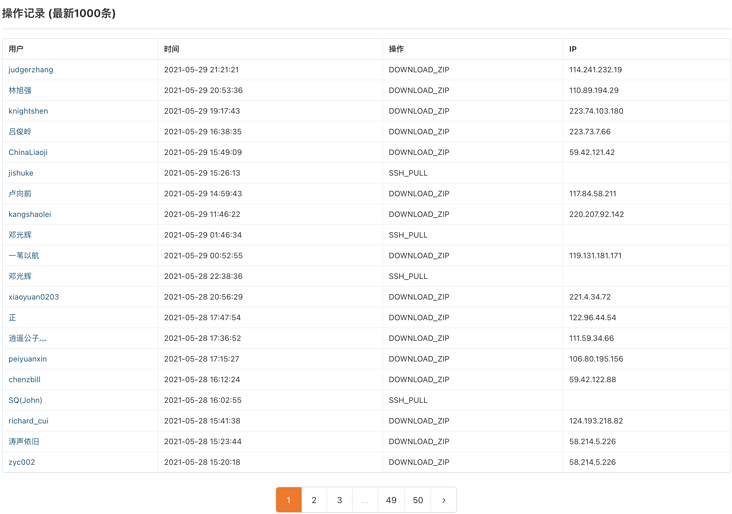
Task: Select timestamp 2021-05-28 16:02:55
Action: coord(203,400)
